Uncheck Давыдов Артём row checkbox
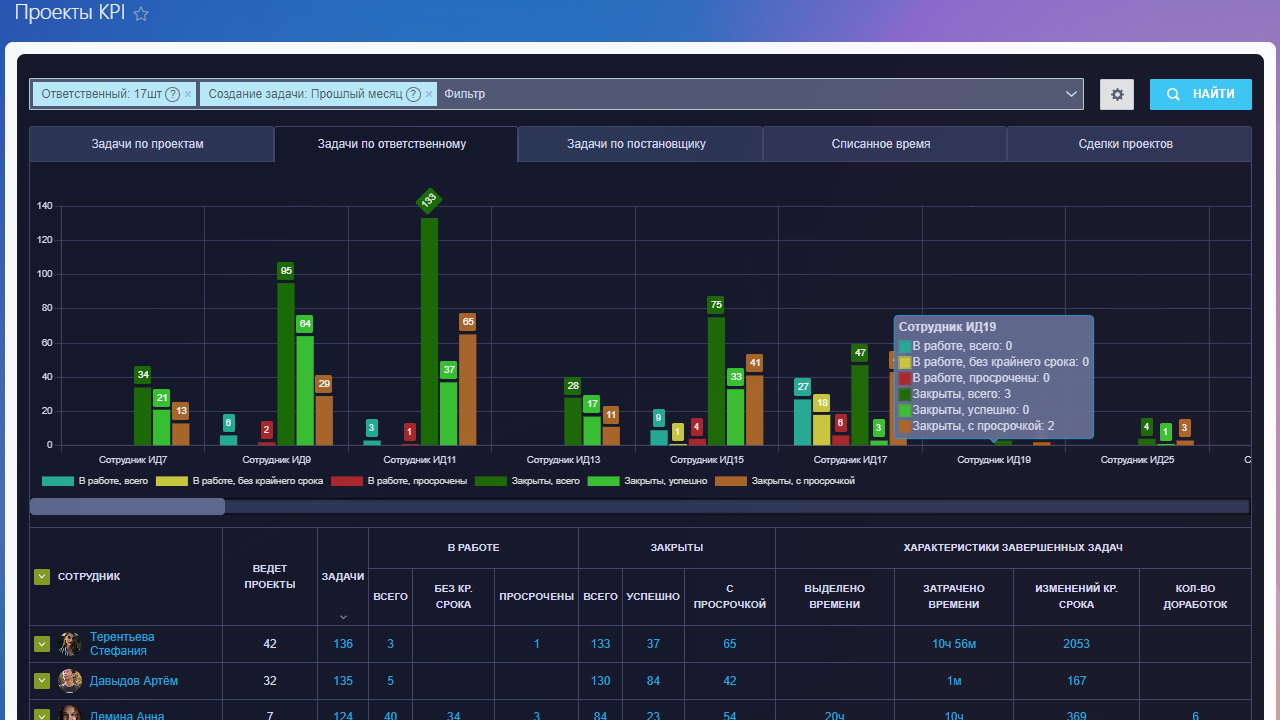Viewport: 1280px width, 720px height. (x=42, y=681)
